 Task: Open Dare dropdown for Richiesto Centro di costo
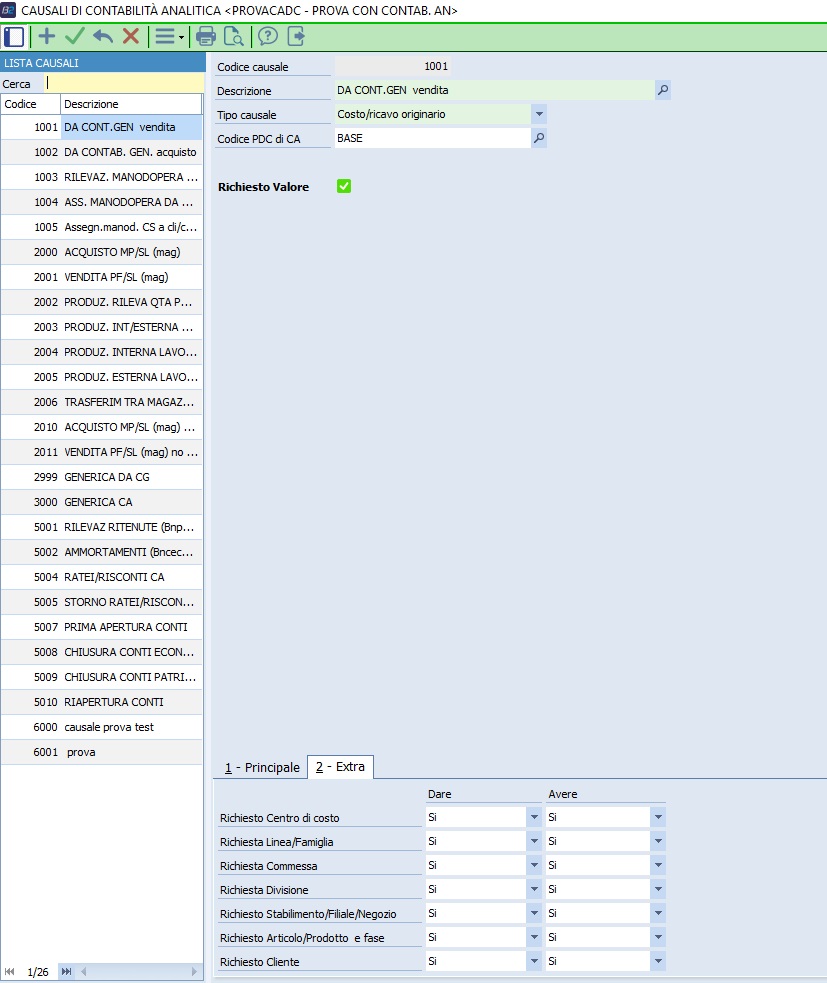pyautogui.click(x=534, y=817)
